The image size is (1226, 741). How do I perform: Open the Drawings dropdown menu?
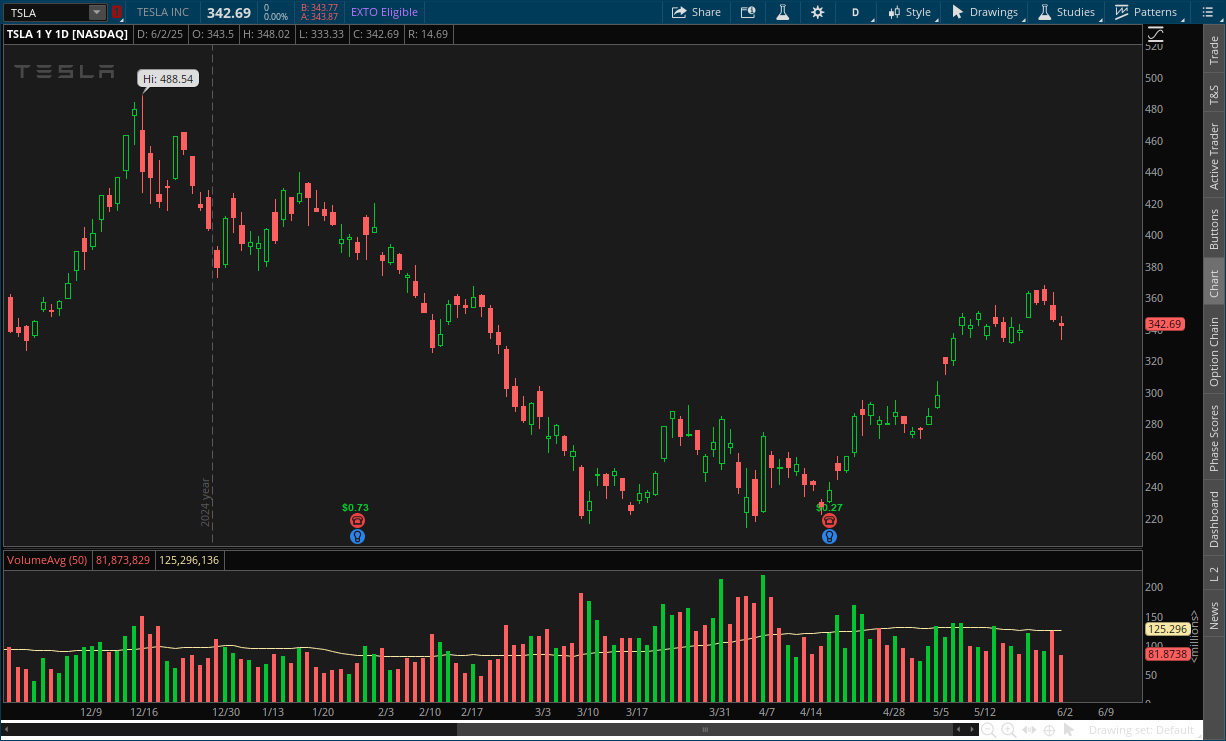click(985, 12)
